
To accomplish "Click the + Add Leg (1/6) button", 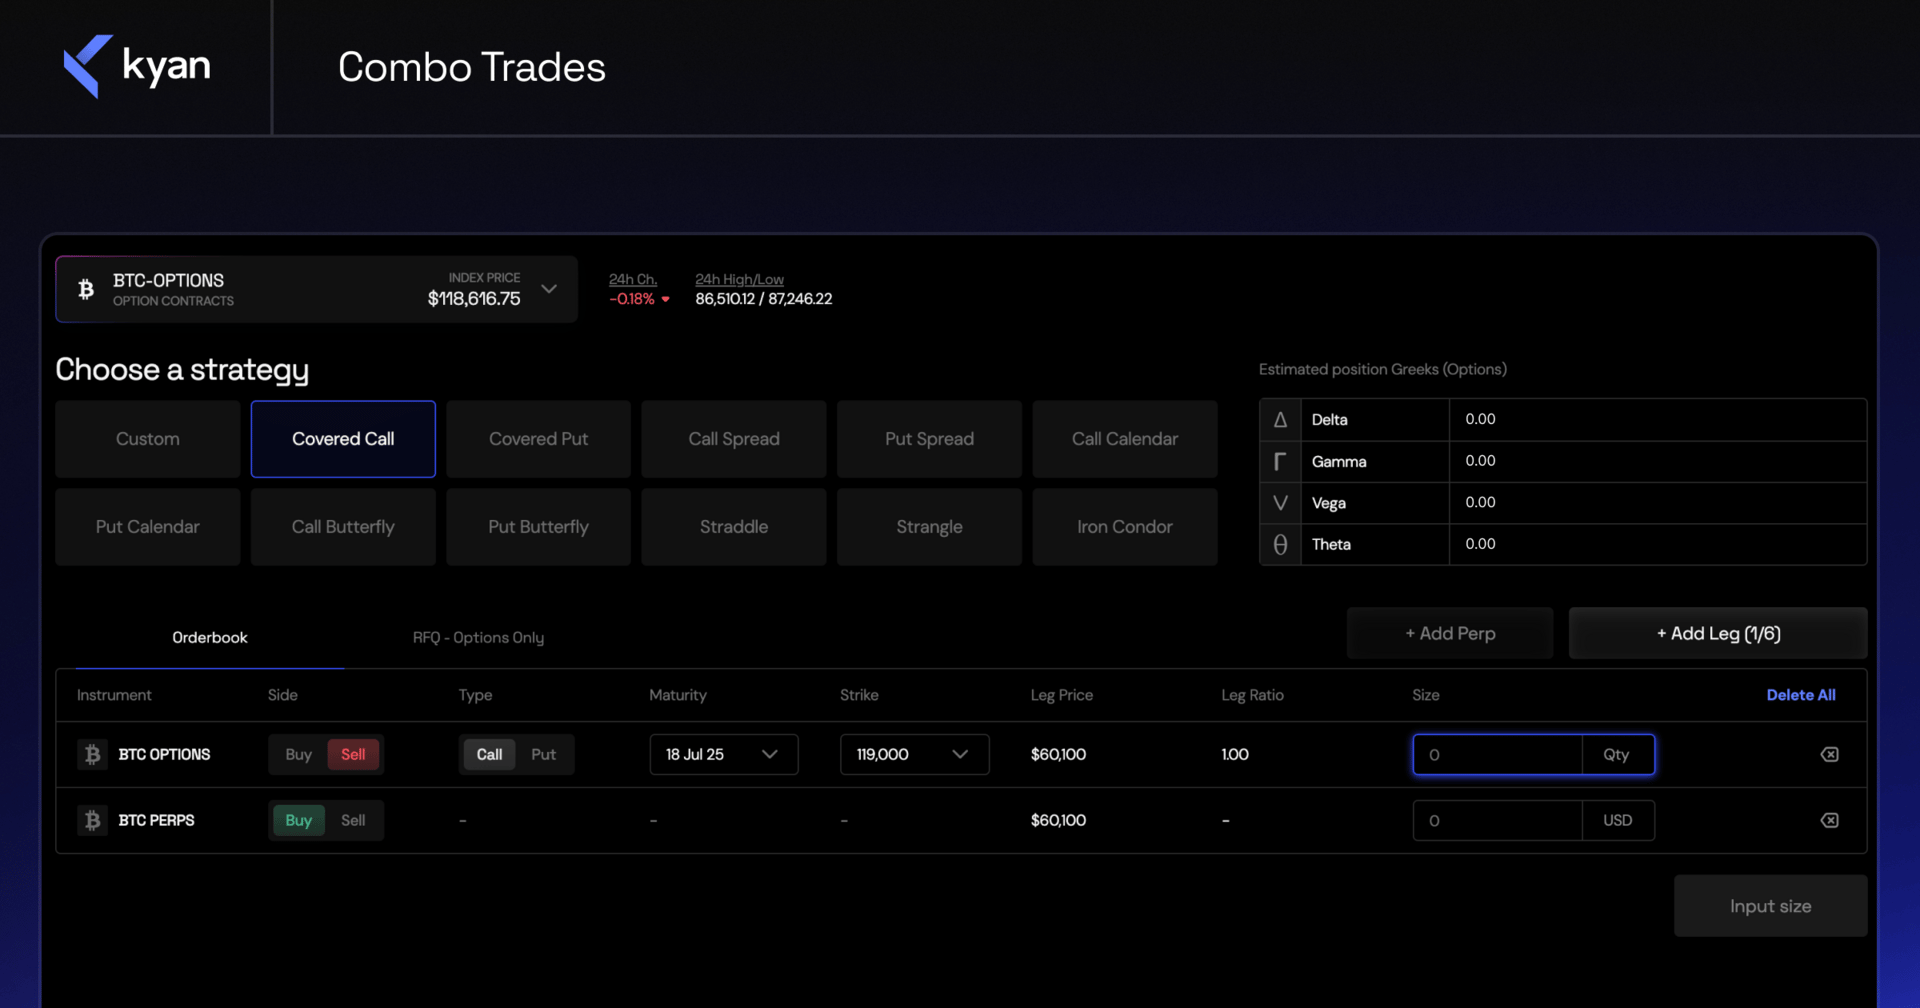I will (x=1718, y=633).
